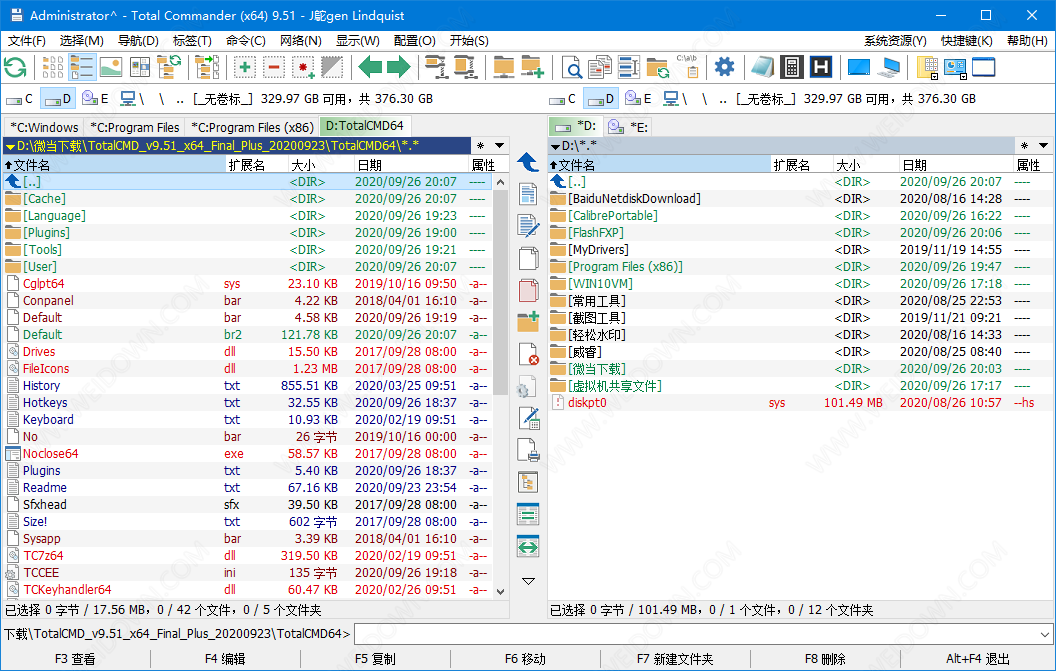
Task: Click the blue up-arrow parent directory icon
Action: point(528,162)
